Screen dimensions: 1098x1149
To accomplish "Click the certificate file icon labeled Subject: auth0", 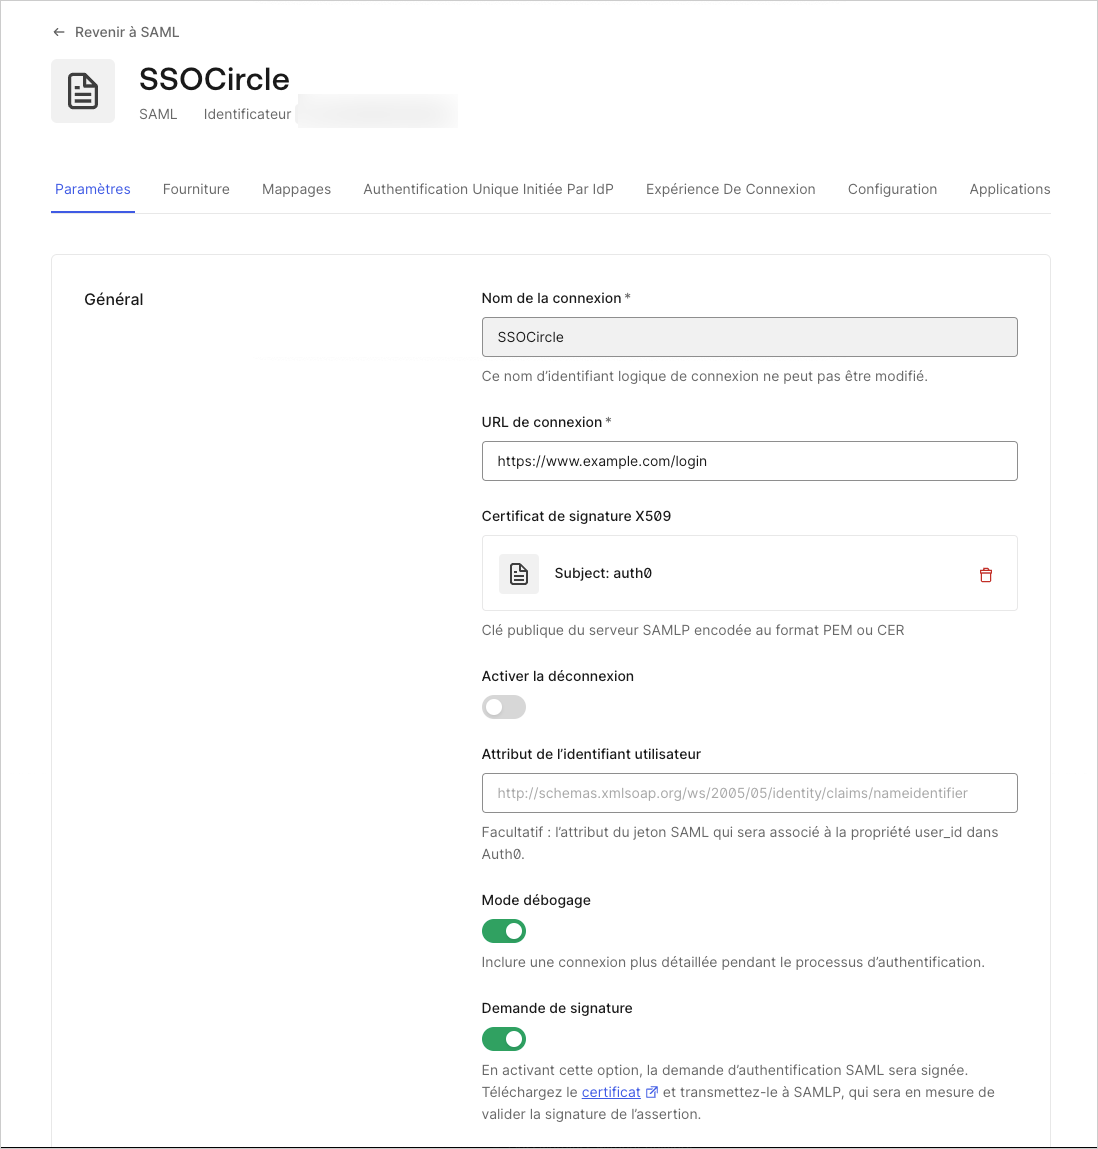I will [x=519, y=573].
